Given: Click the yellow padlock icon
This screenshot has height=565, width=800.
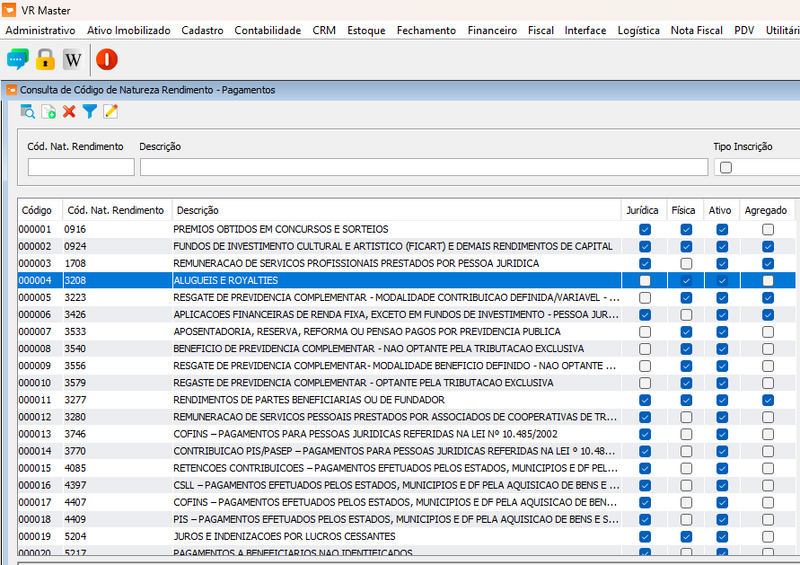Looking at the screenshot, I should (x=45, y=60).
